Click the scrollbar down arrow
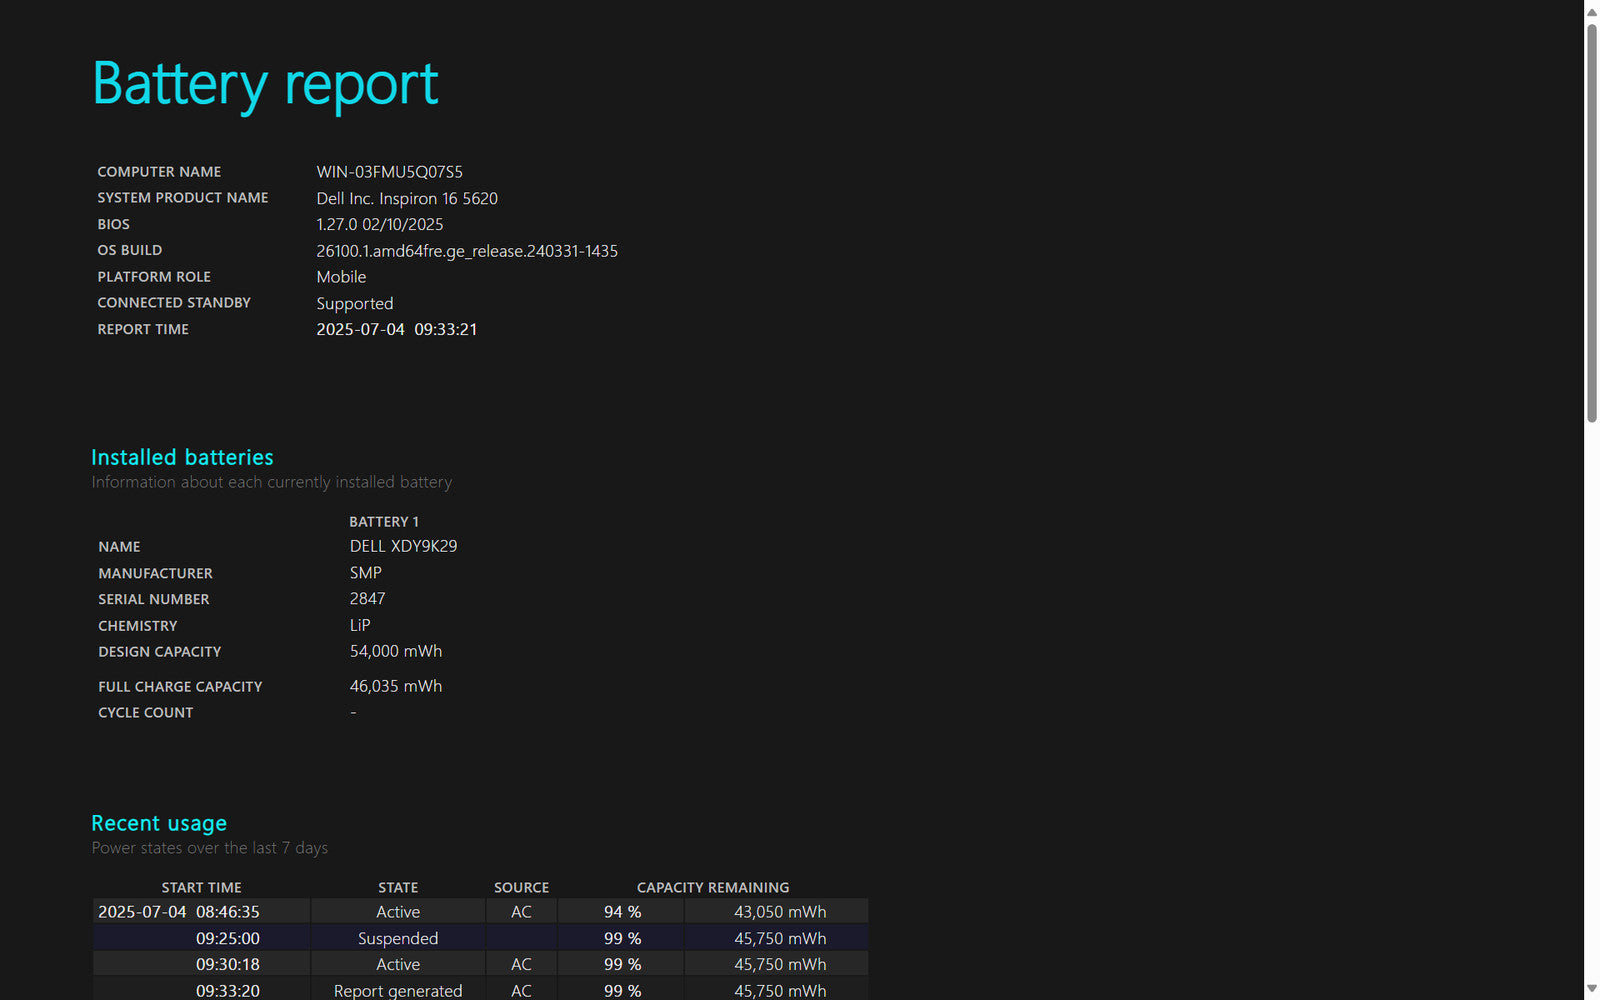 click(1591, 989)
